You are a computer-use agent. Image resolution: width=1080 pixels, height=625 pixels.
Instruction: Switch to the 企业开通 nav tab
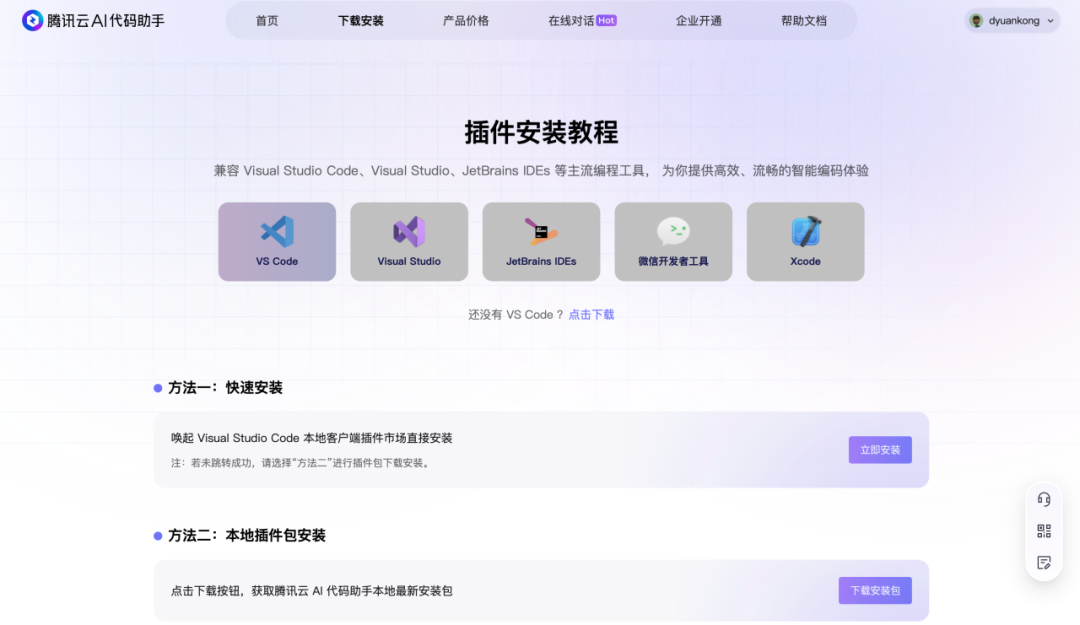(x=698, y=20)
